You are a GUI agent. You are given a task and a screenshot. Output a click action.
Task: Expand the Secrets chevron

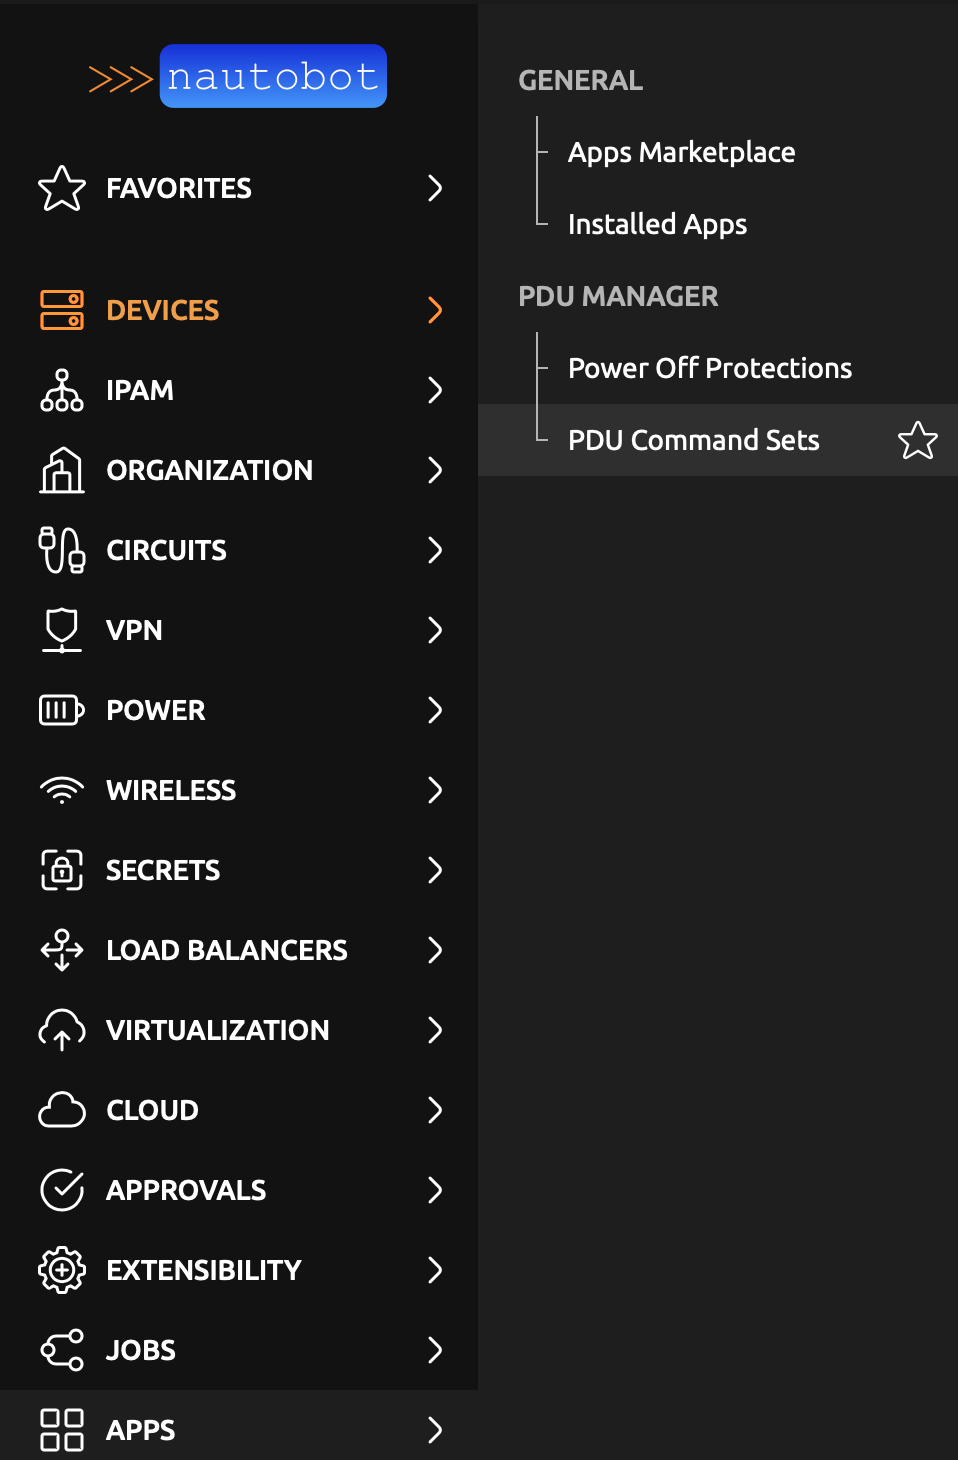(x=435, y=870)
